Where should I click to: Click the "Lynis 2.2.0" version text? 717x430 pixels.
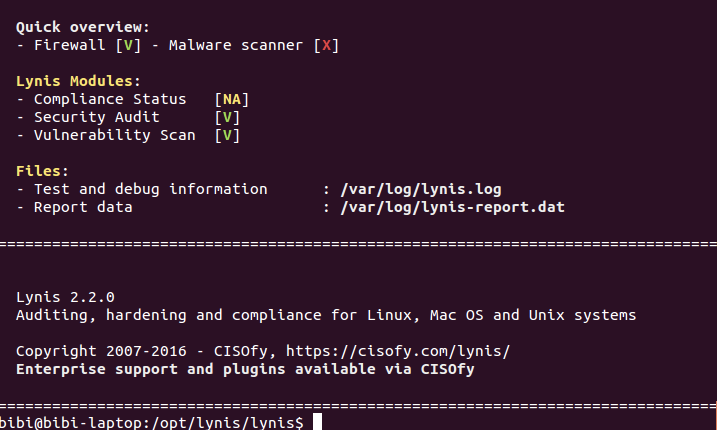click(65, 297)
